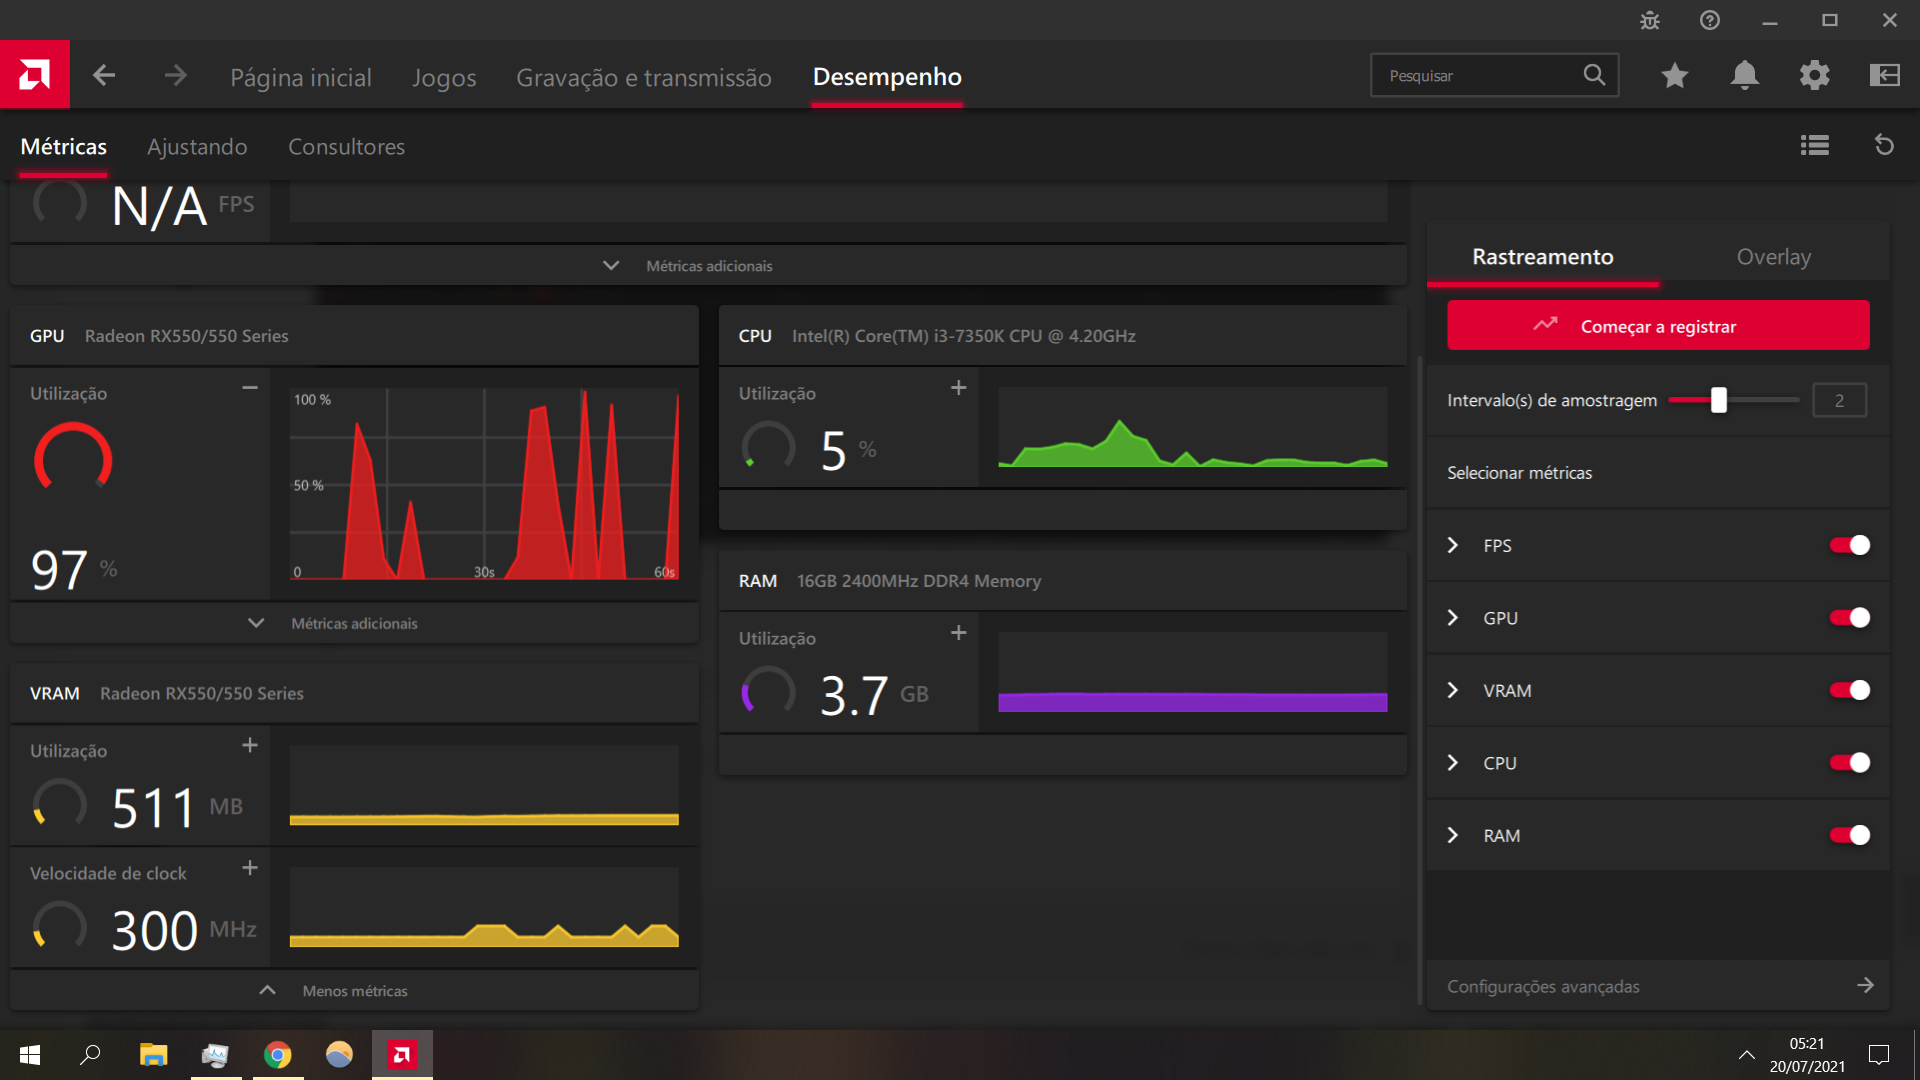This screenshot has width=1920, height=1080.
Task: Open taskbar search icon
Action: tap(90, 1055)
